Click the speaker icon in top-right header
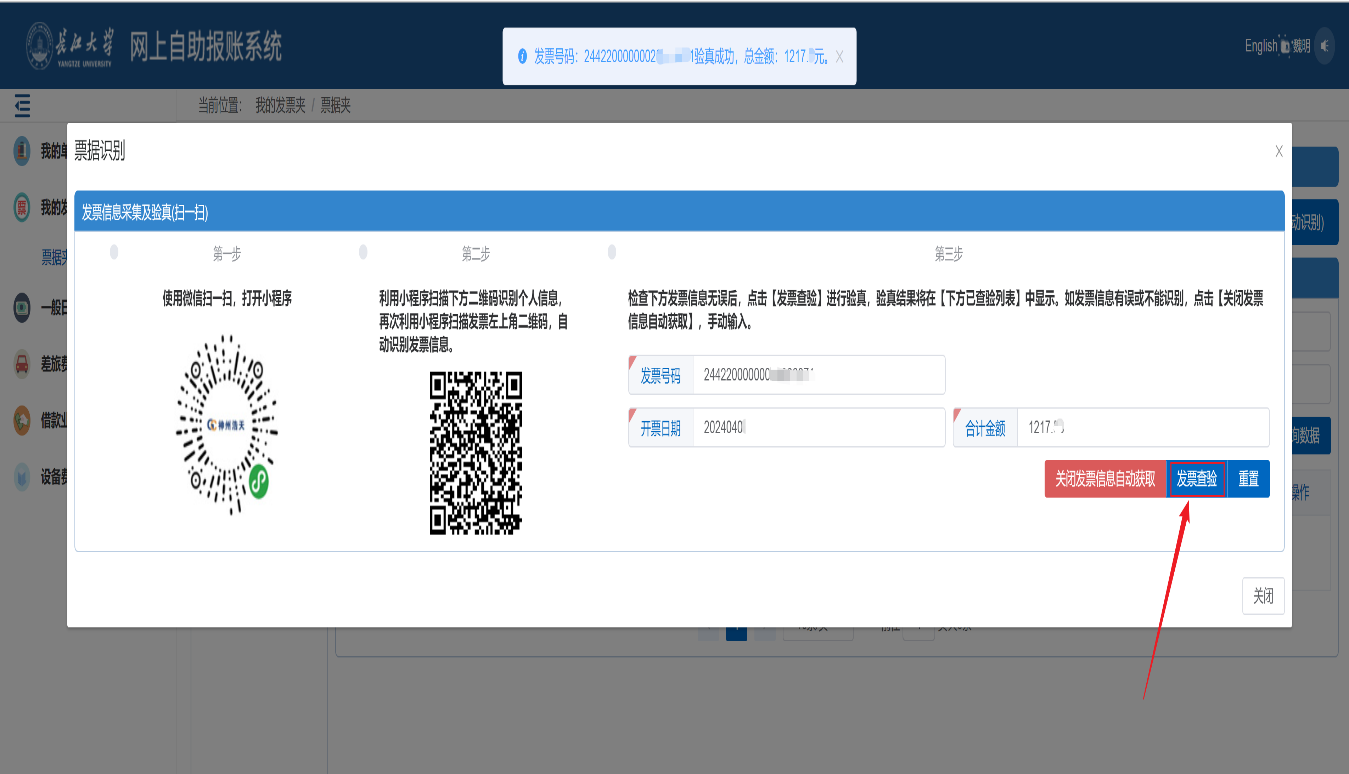This screenshot has height=774, width=1349. [1325, 46]
